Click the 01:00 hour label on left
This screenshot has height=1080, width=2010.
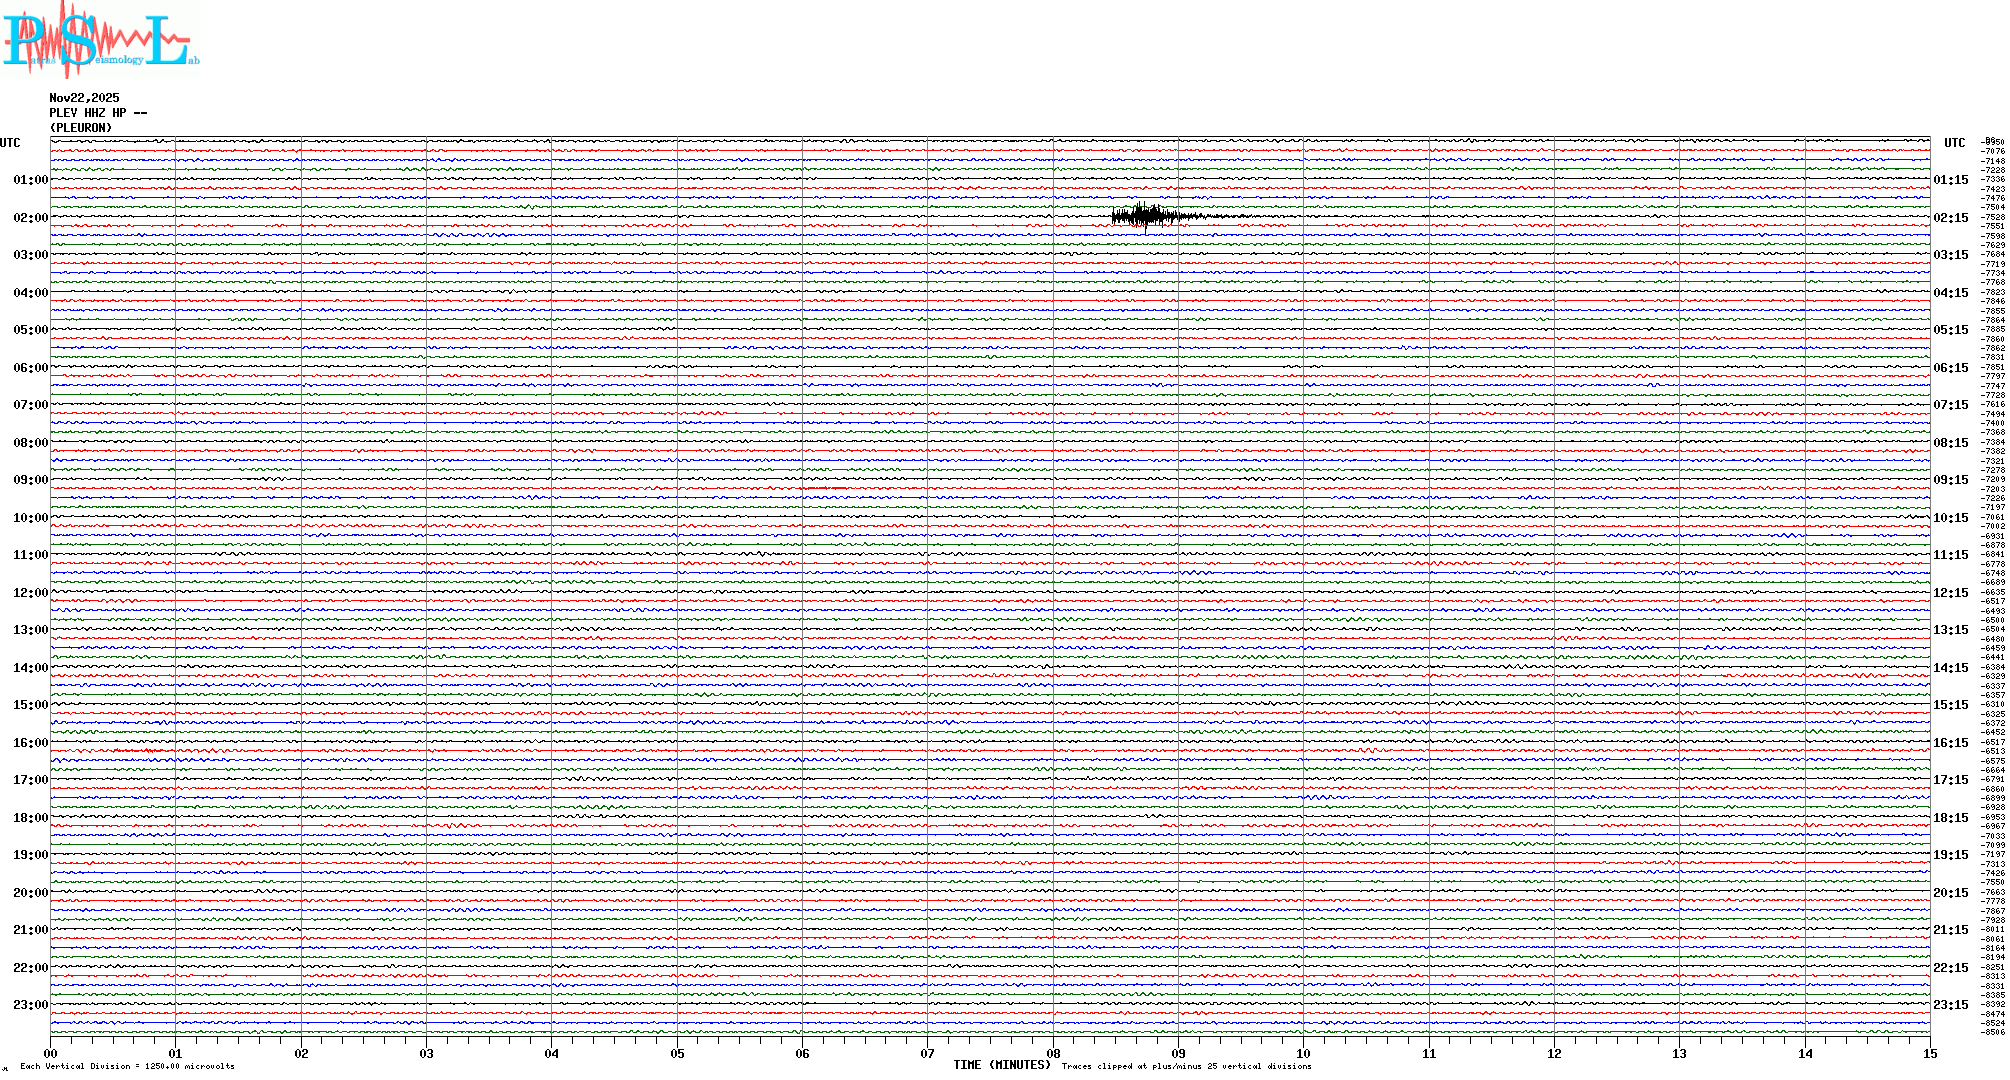[x=30, y=180]
